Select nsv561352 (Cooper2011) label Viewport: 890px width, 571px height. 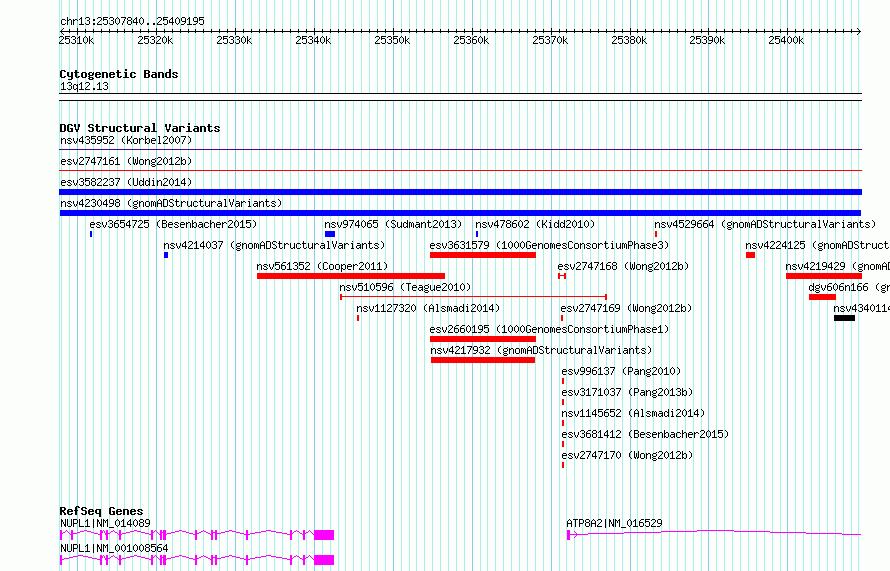[x=322, y=266]
